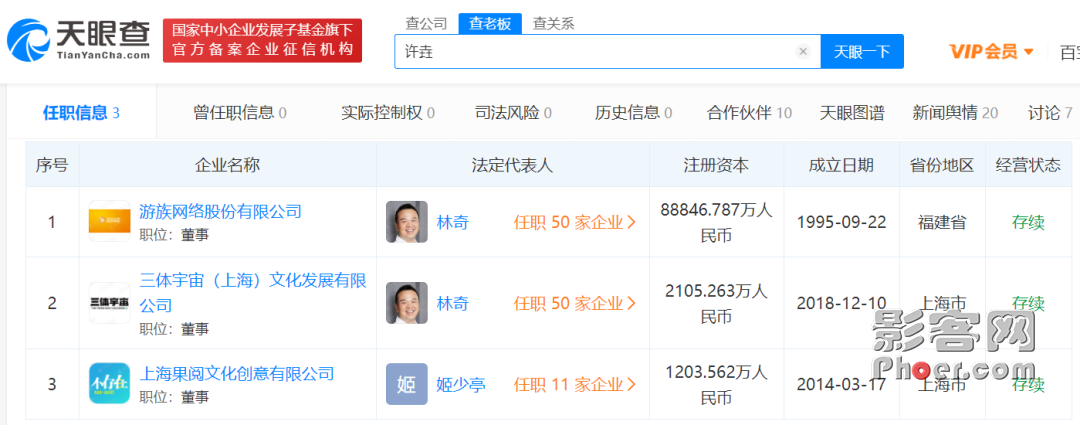Image resolution: width=1080 pixels, height=425 pixels.
Task: Switch to the 查关系 search tab
Action: coord(553,23)
